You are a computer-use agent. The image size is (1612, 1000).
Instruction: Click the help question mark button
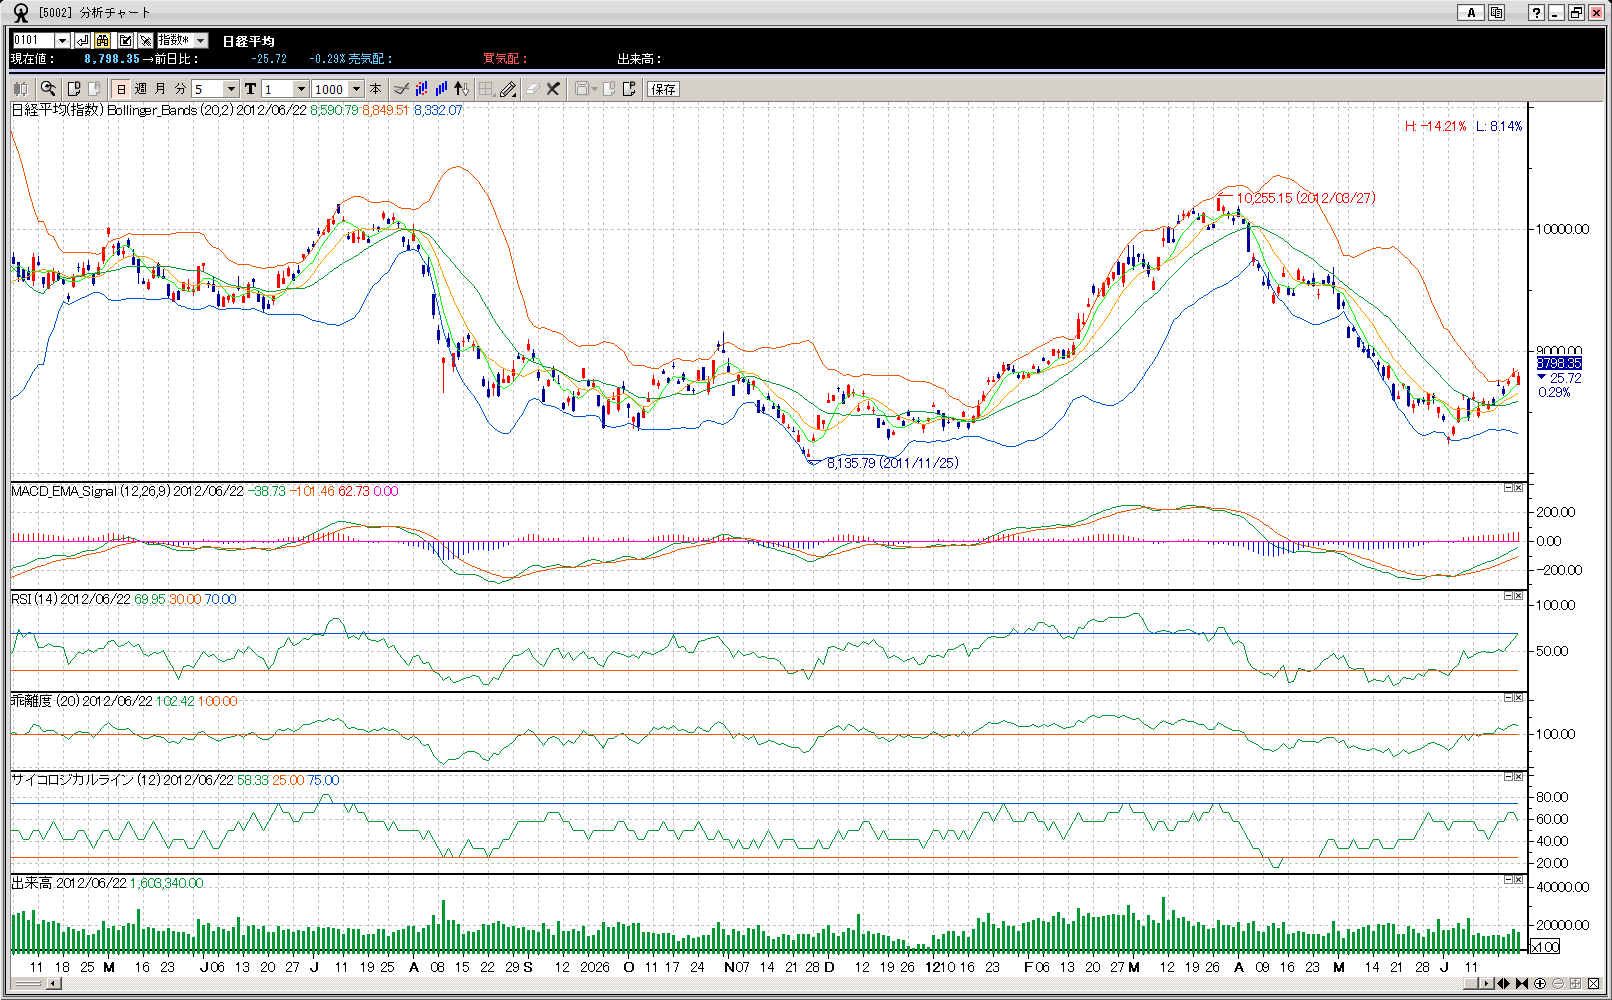point(1536,13)
